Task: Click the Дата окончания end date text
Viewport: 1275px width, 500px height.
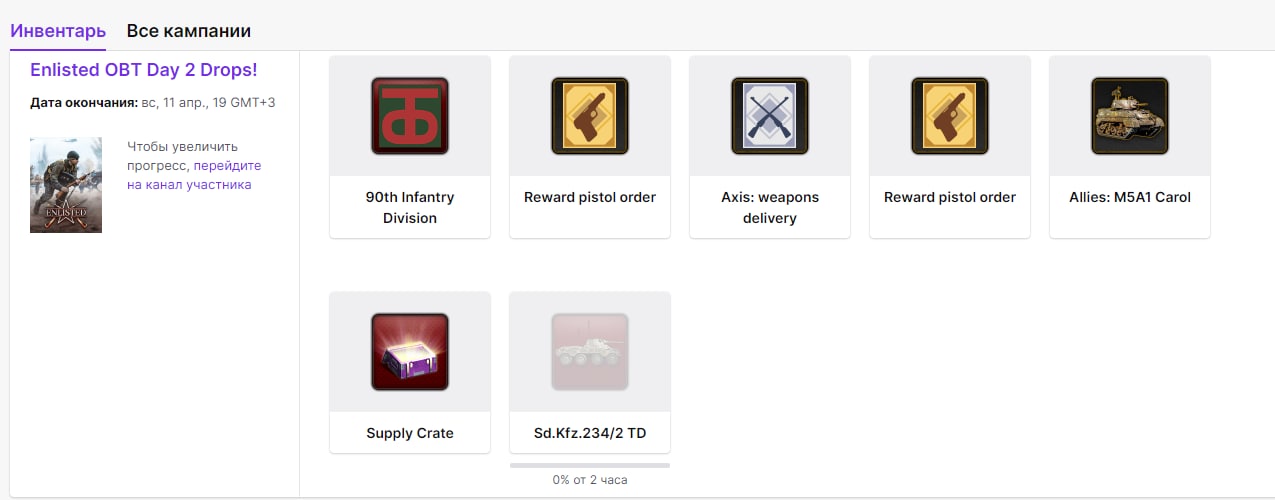Action: tap(153, 102)
